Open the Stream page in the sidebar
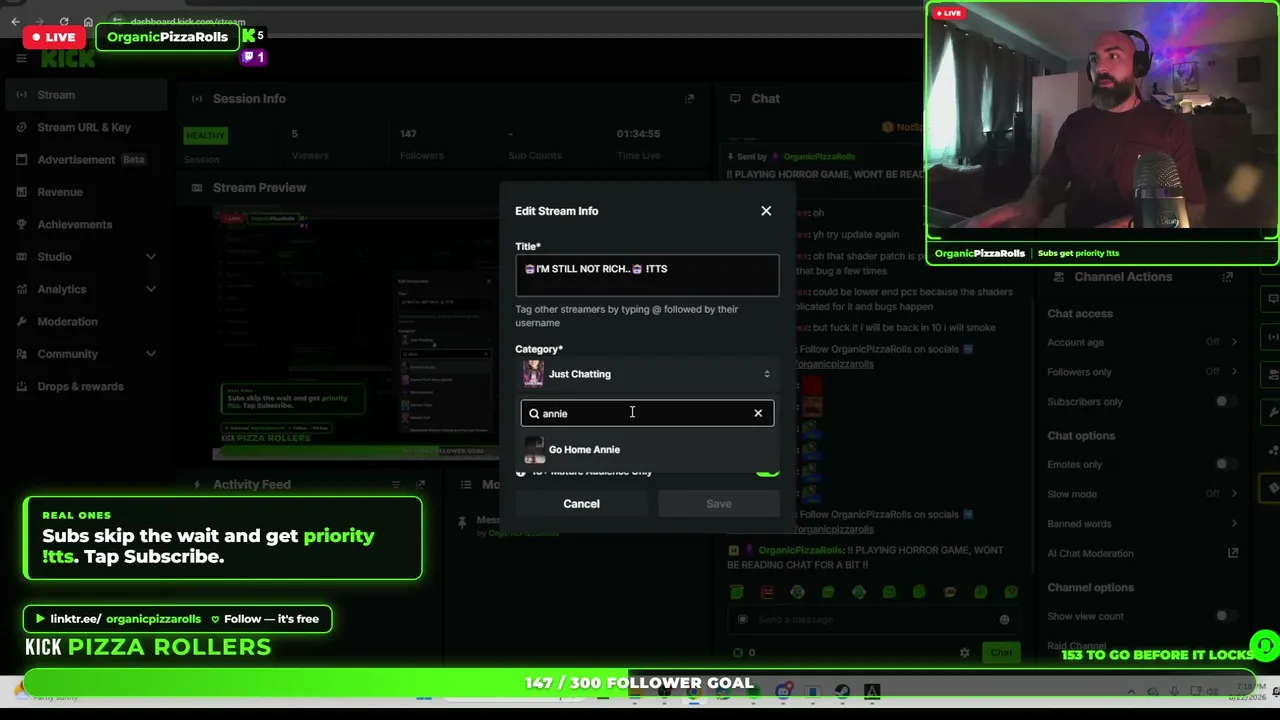This screenshot has height=720, width=1280. [84, 95]
